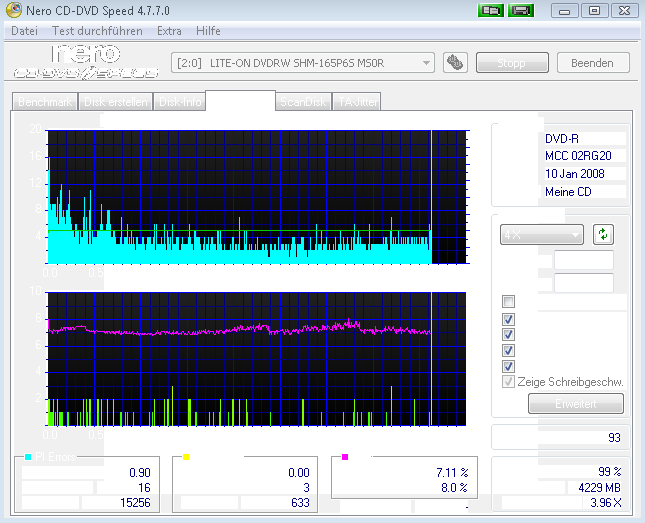Click the magenta Jitter legend square
Viewport: 645px width, 523px height.
[344, 457]
